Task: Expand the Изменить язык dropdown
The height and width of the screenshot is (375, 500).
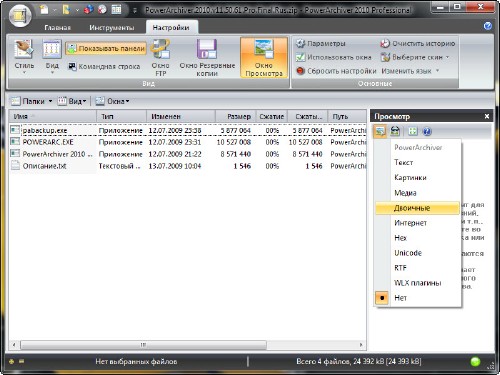Action: [410, 71]
